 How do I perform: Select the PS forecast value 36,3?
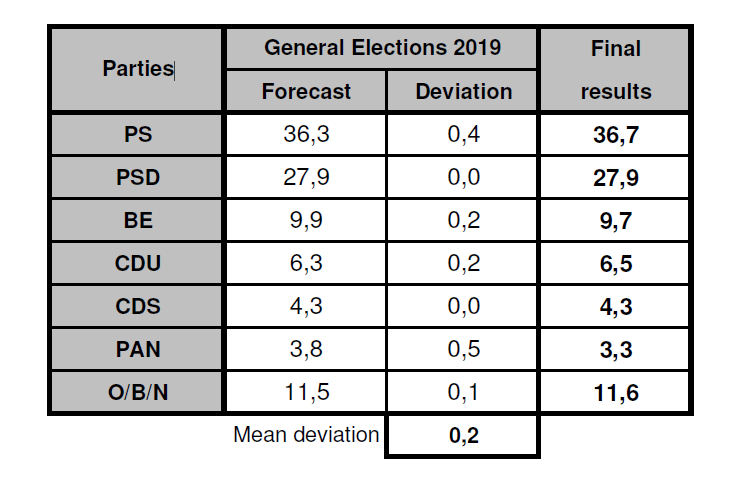[x=306, y=134]
